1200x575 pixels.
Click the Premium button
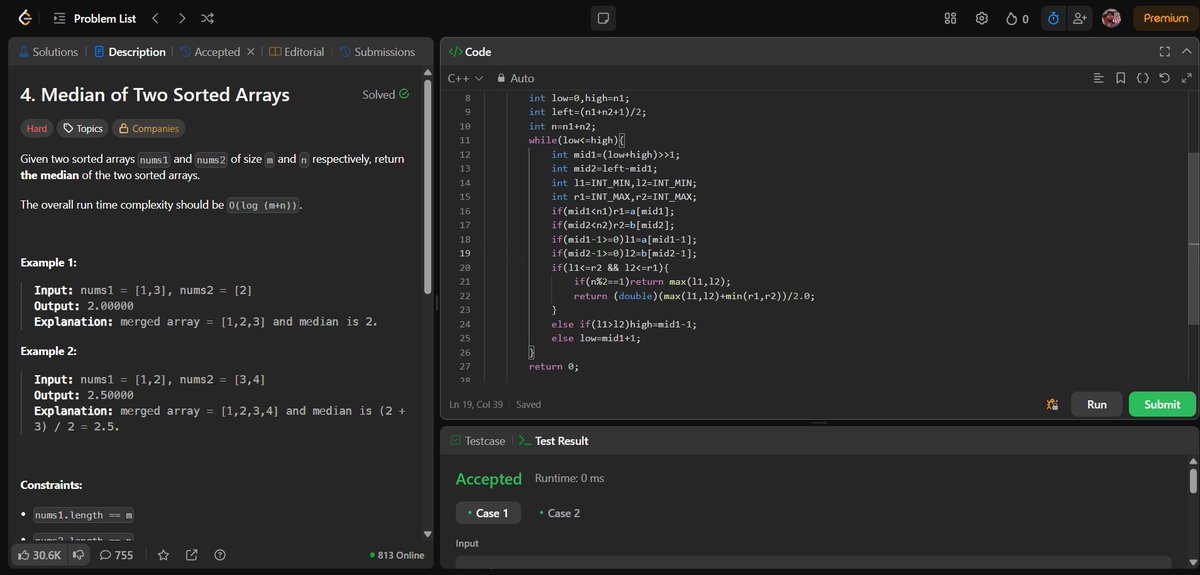tap(1166, 18)
